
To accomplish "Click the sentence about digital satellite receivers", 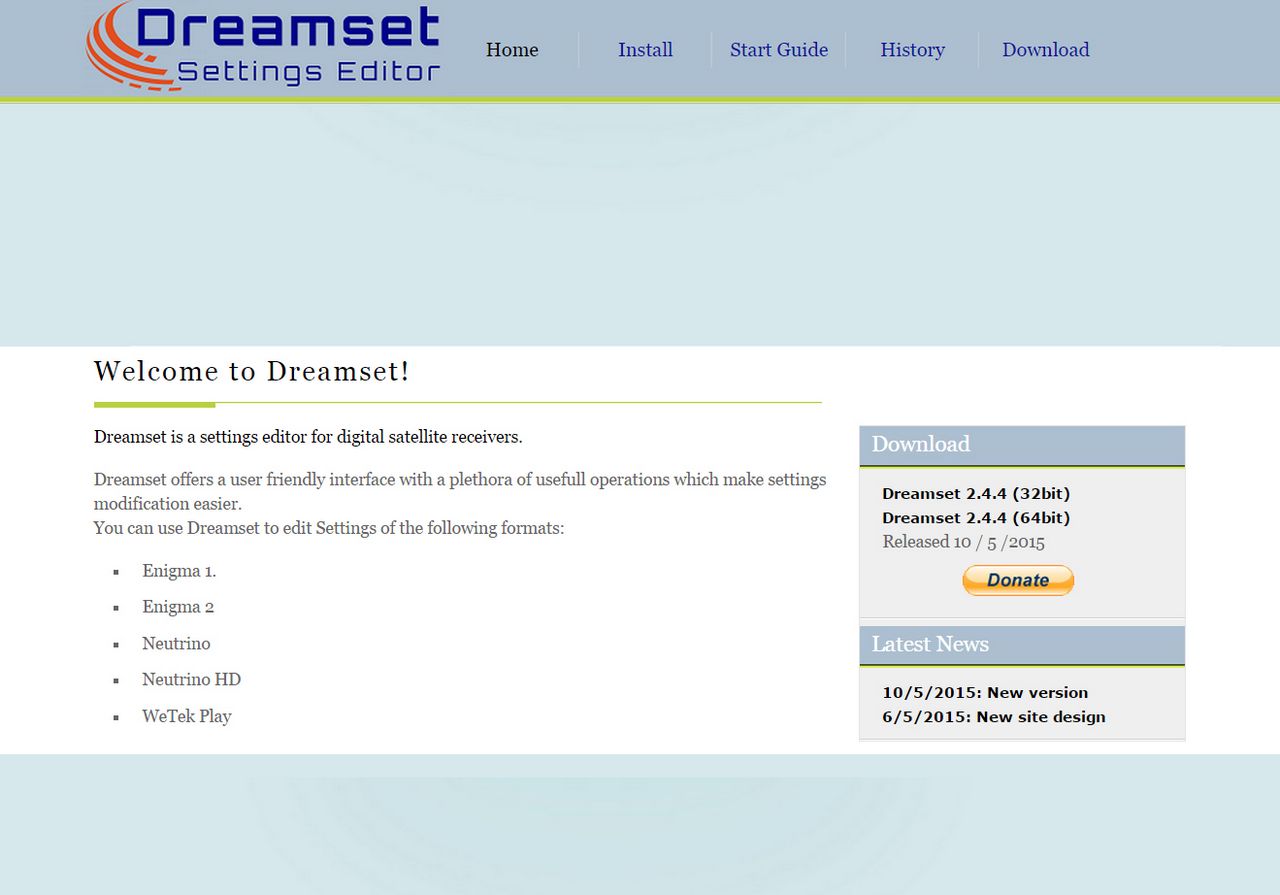I will [308, 437].
